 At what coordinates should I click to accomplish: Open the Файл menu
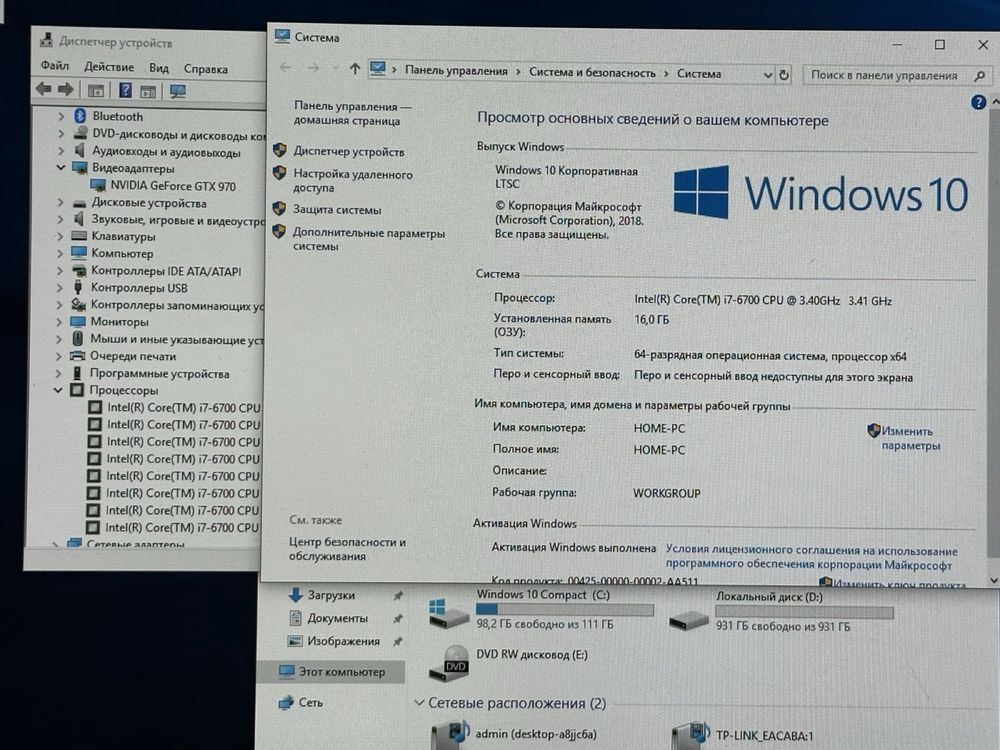(55, 65)
